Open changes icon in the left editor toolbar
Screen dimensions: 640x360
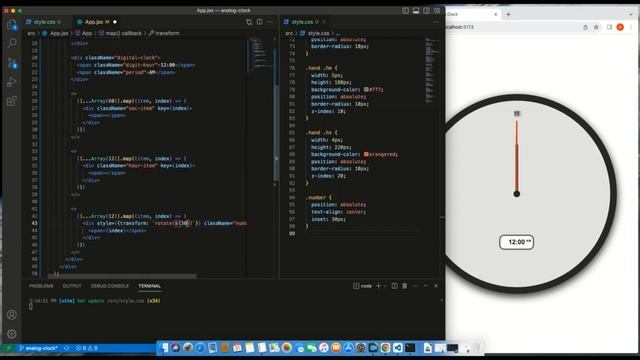pyautogui.click(x=249, y=22)
